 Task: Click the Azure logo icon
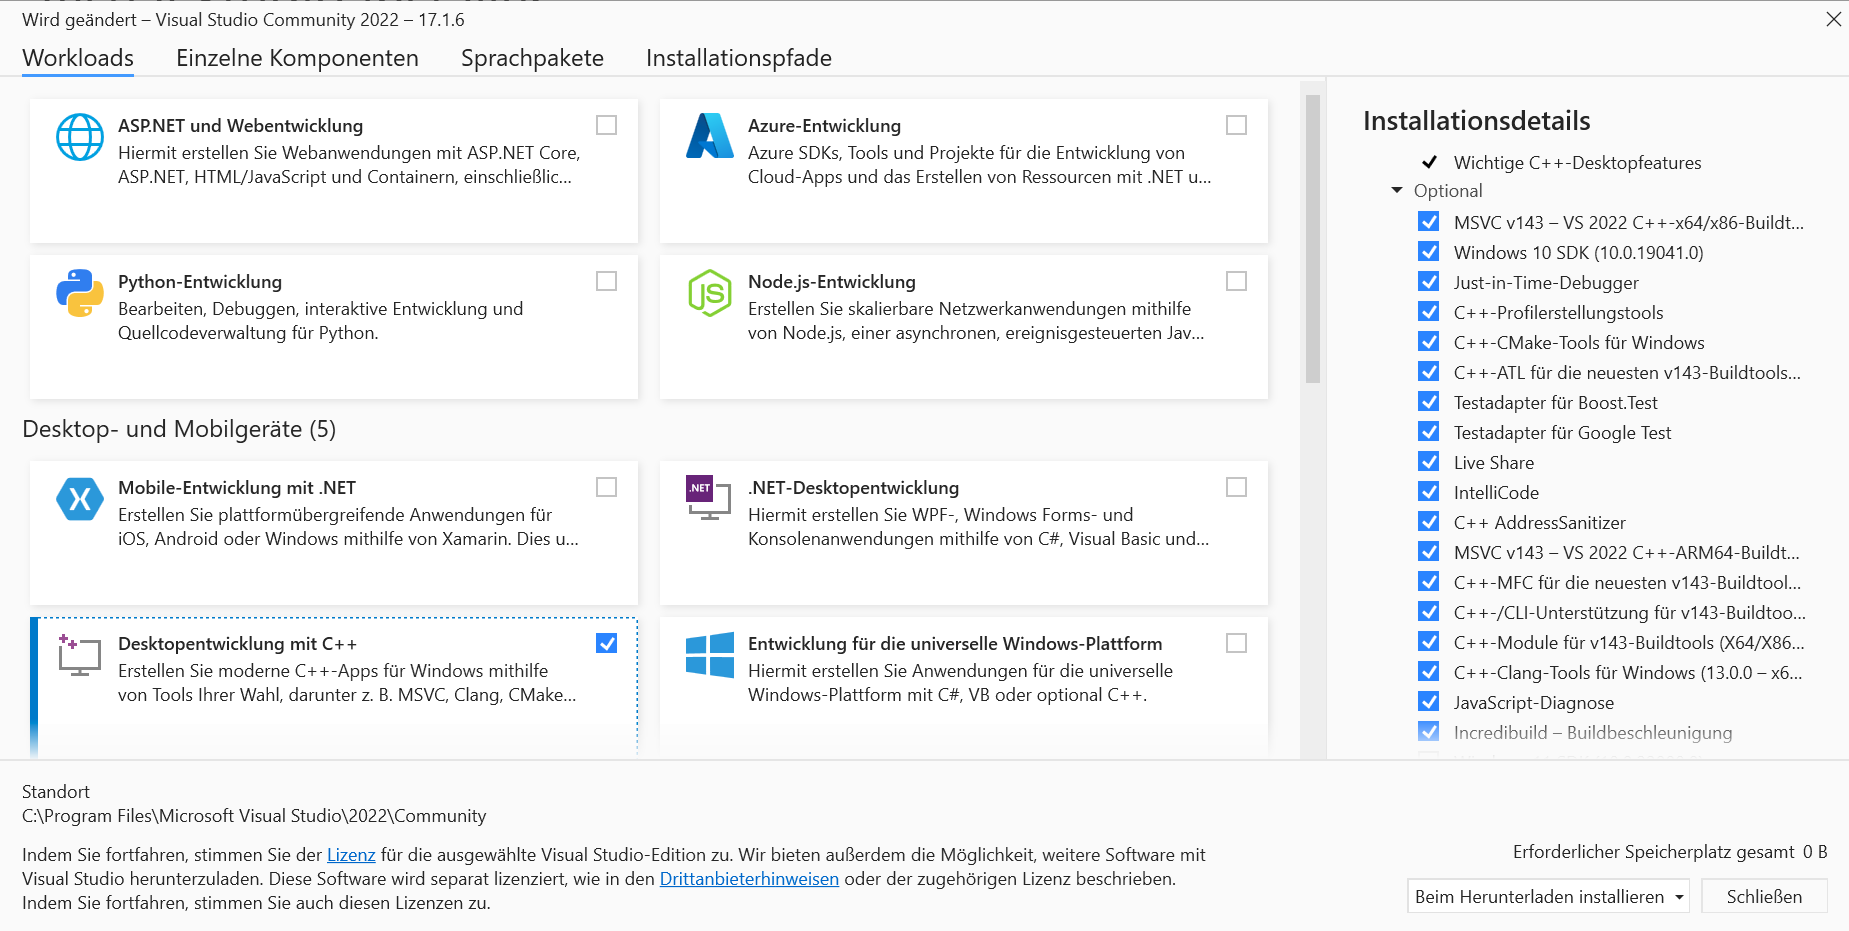pos(710,136)
